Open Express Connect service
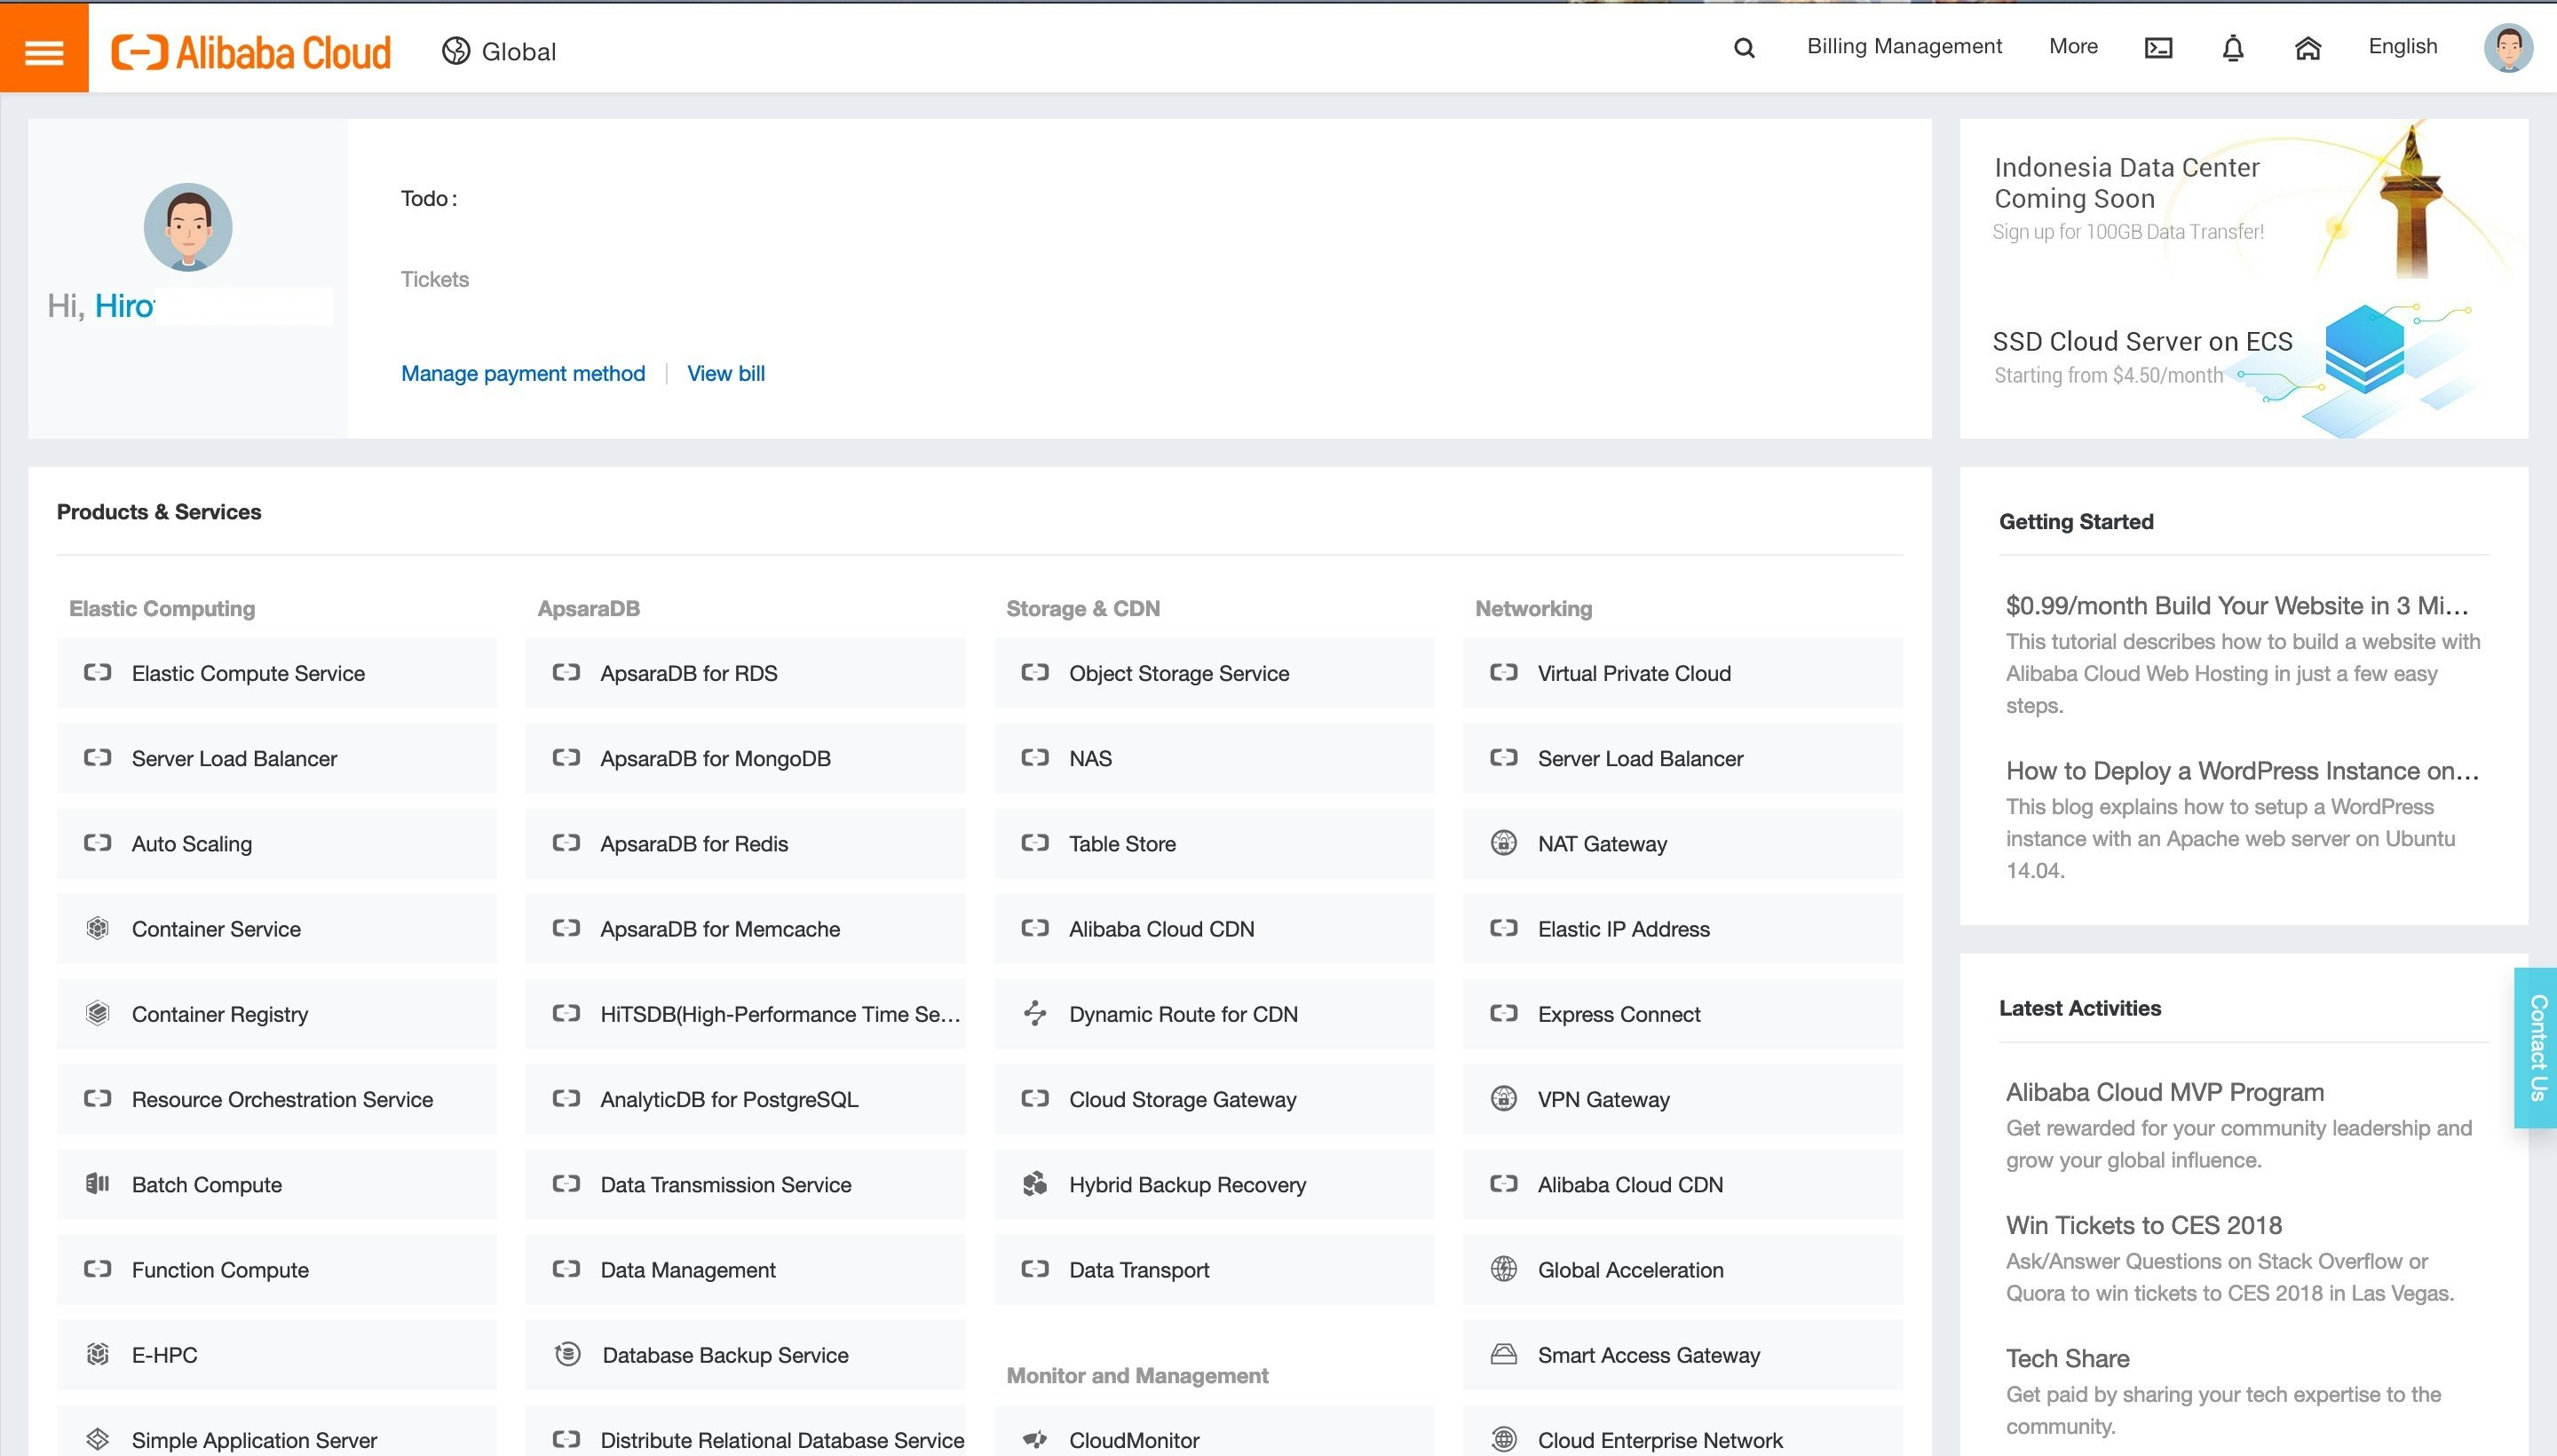This screenshot has width=2557, height=1456. click(x=1683, y=1013)
